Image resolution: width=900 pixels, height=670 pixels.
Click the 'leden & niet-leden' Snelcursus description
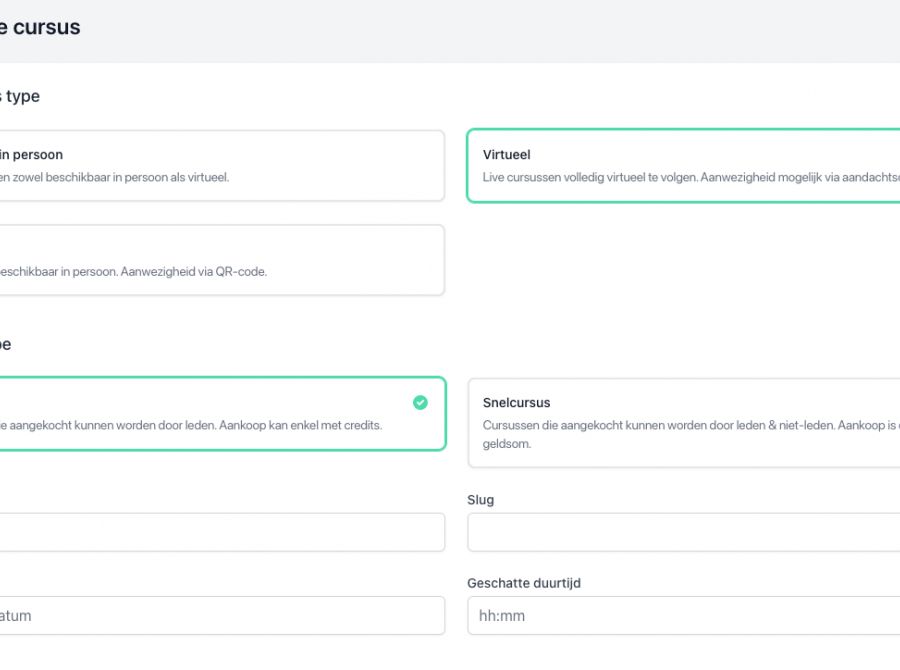[690, 425]
